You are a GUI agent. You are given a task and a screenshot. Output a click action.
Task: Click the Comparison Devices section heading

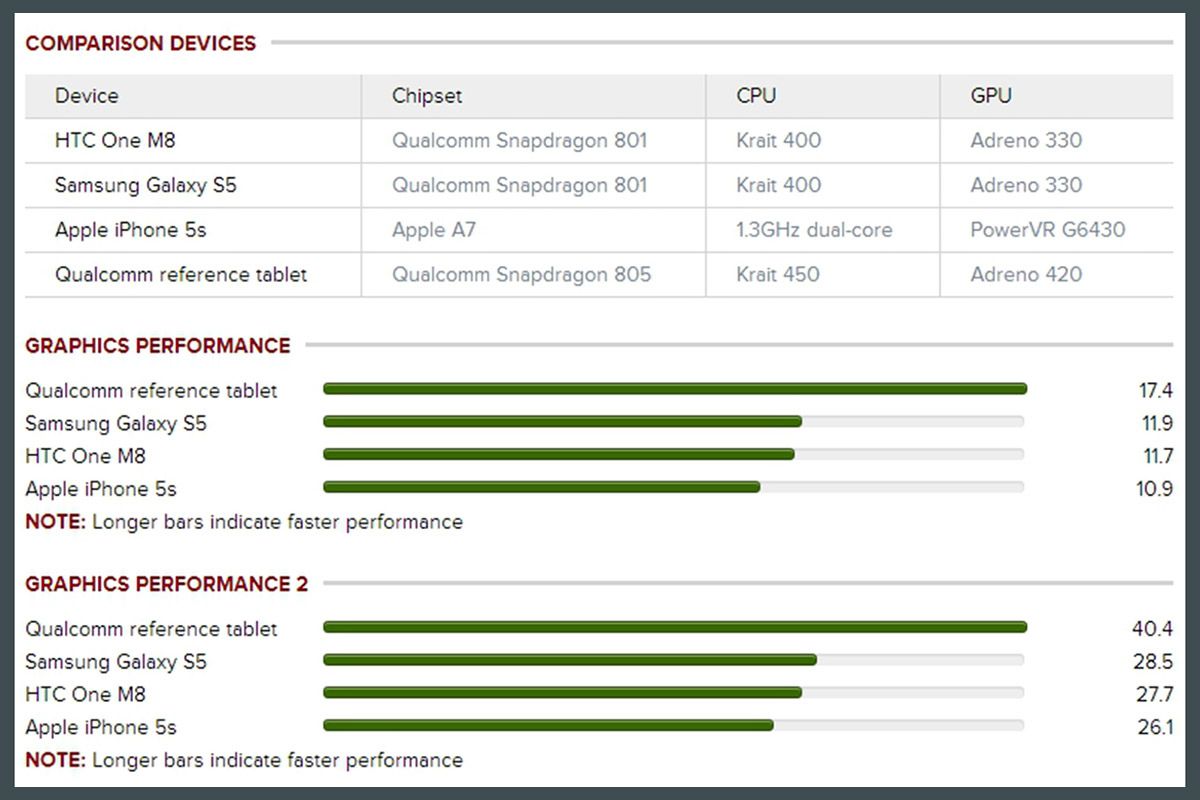(141, 43)
